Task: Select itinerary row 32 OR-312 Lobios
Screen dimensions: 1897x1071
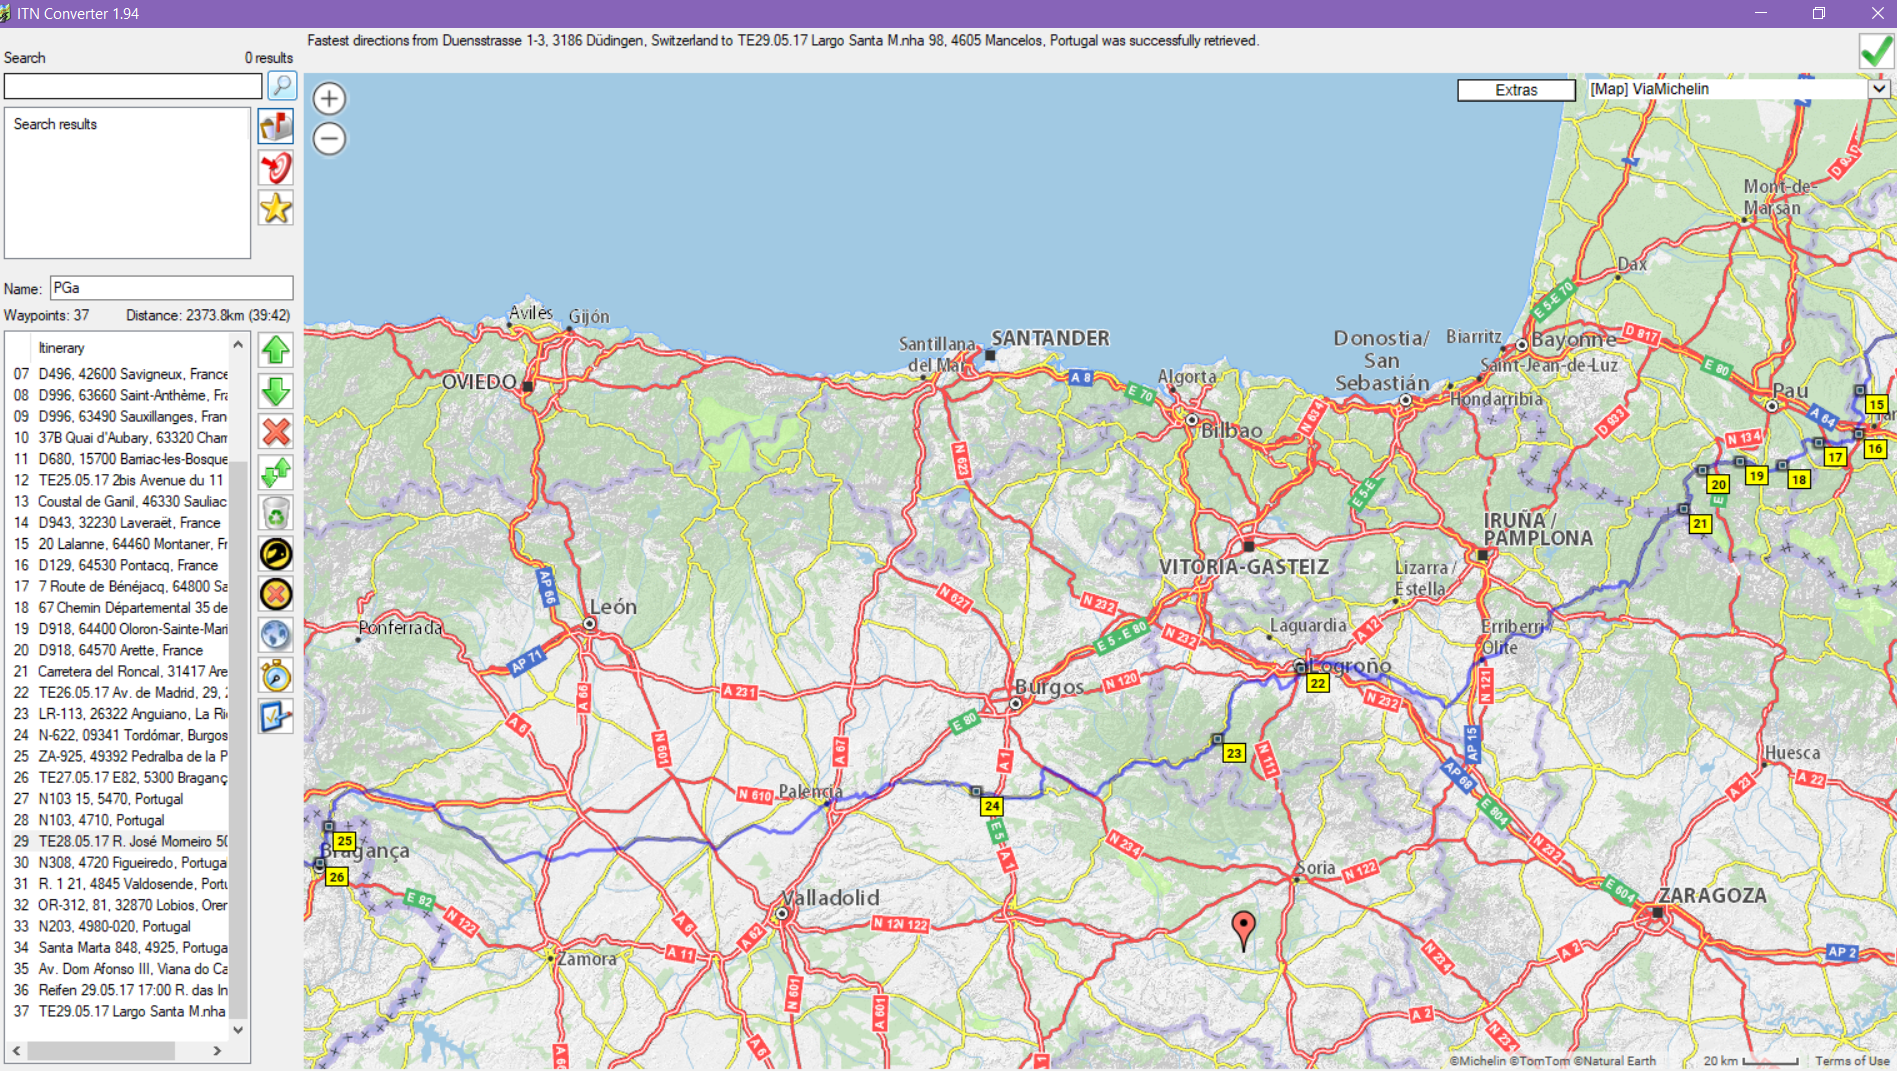Action: pos(120,905)
